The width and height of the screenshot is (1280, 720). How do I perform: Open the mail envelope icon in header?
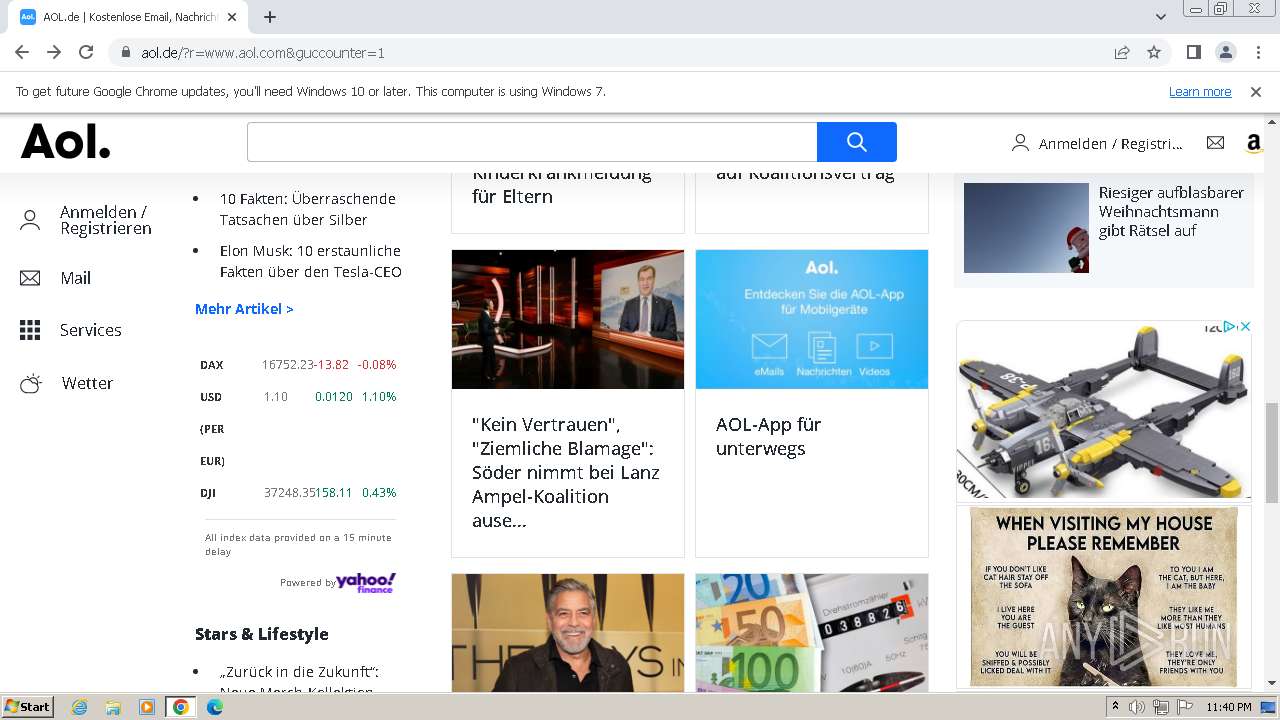point(1215,143)
